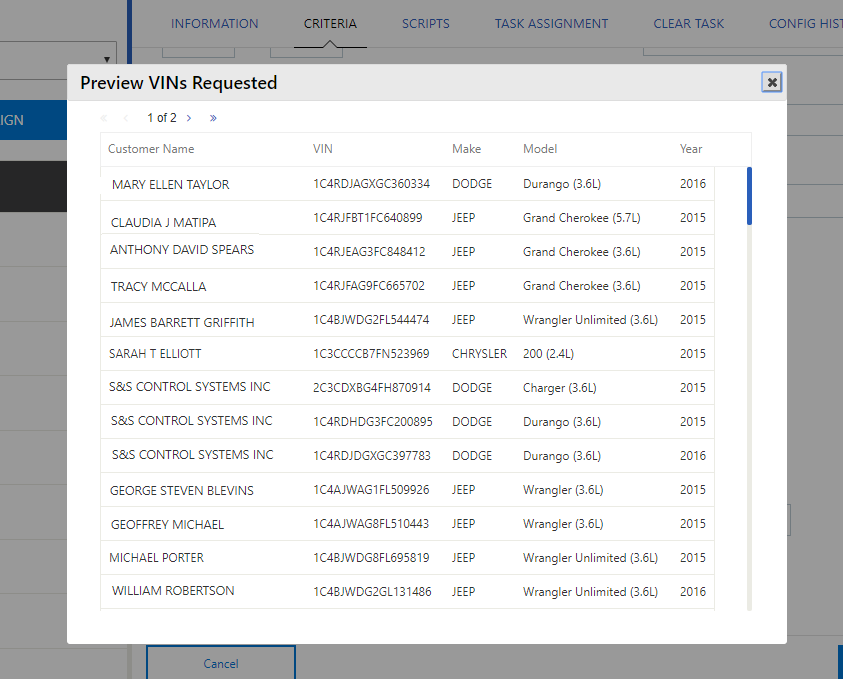Select customer GEOFFREY MICHAEL
This screenshot has width=843, height=679.
click(167, 525)
